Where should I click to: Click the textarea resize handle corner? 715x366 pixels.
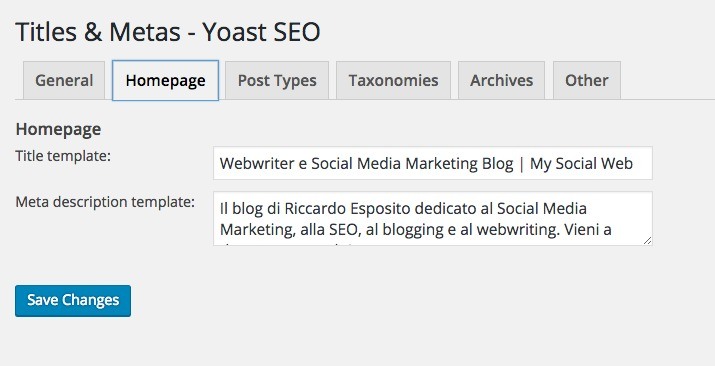coord(648,241)
